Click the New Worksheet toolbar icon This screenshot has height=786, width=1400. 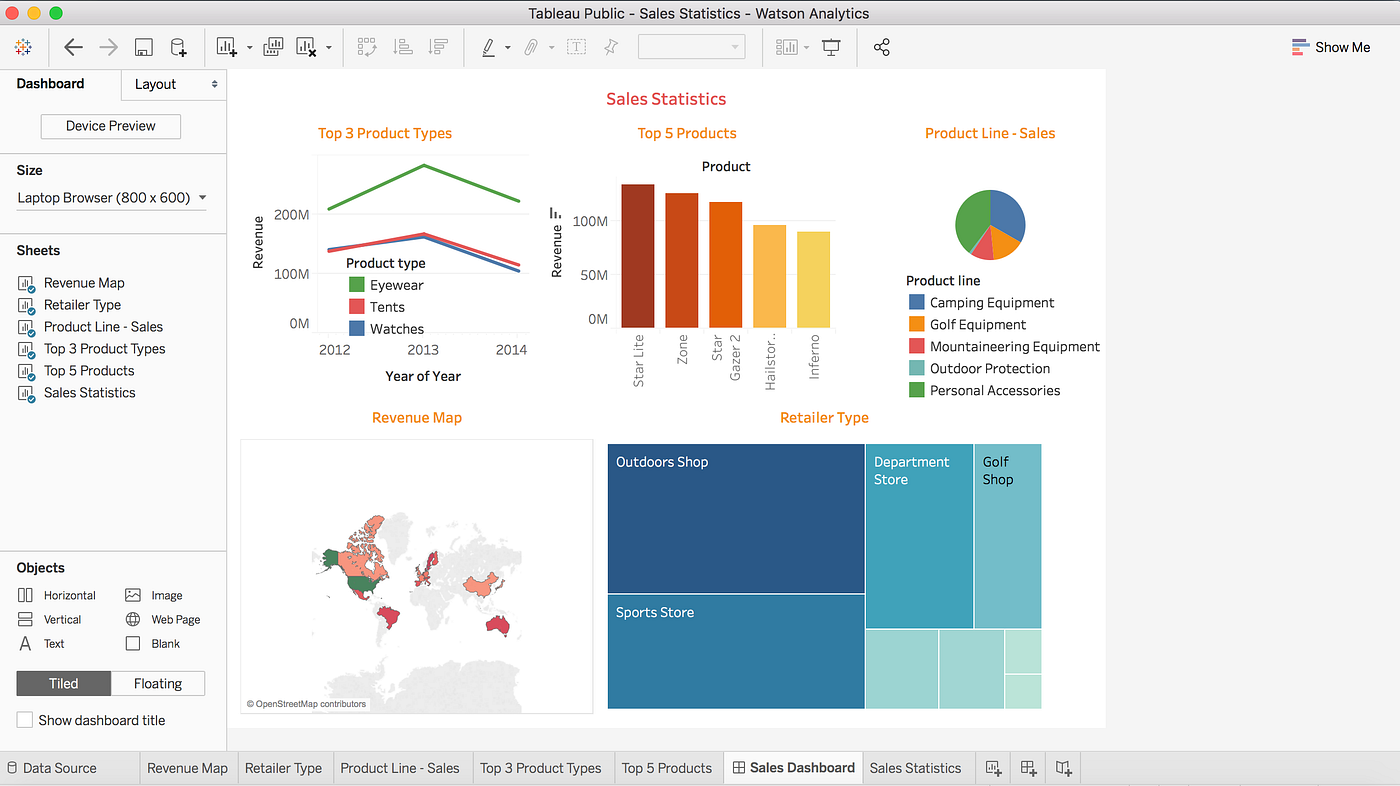click(225, 46)
